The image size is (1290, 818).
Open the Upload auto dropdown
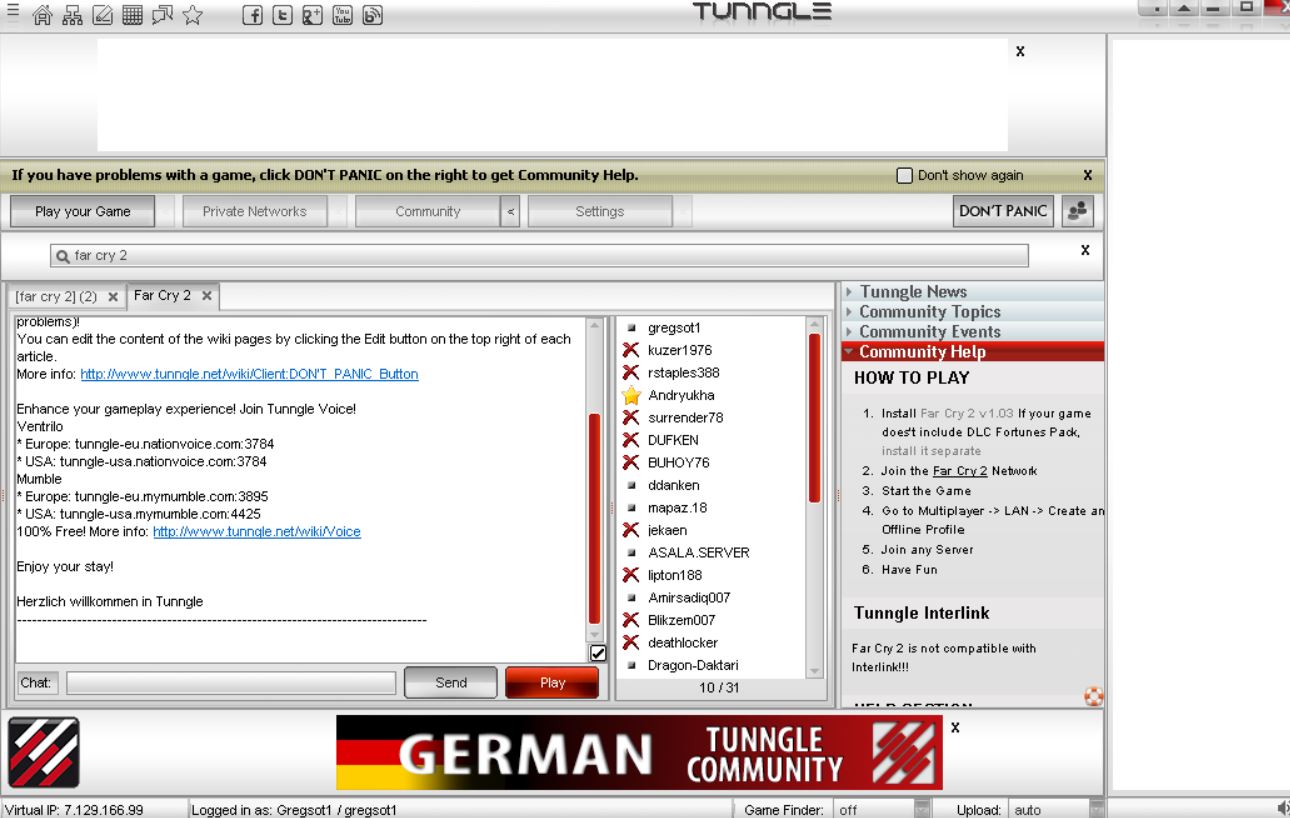click(1097, 810)
